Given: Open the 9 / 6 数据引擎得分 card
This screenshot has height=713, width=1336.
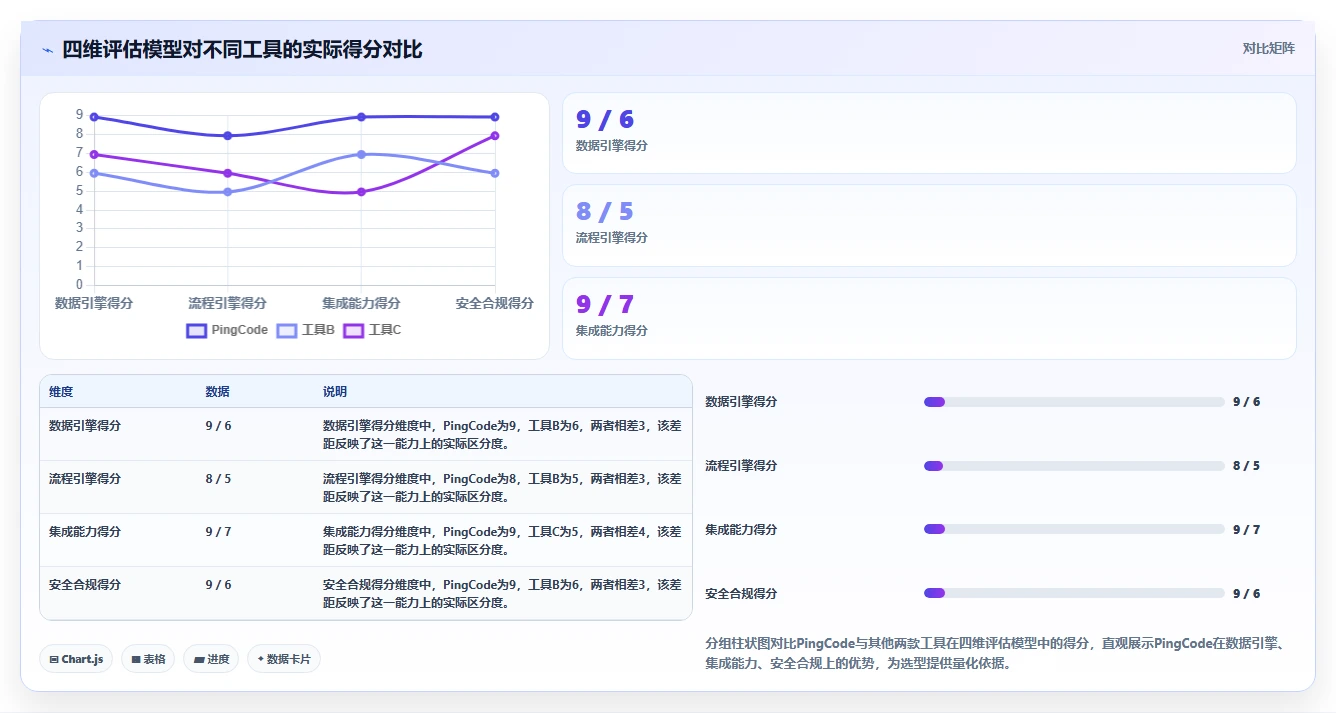Looking at the screenshot, I should coord(929,133).
